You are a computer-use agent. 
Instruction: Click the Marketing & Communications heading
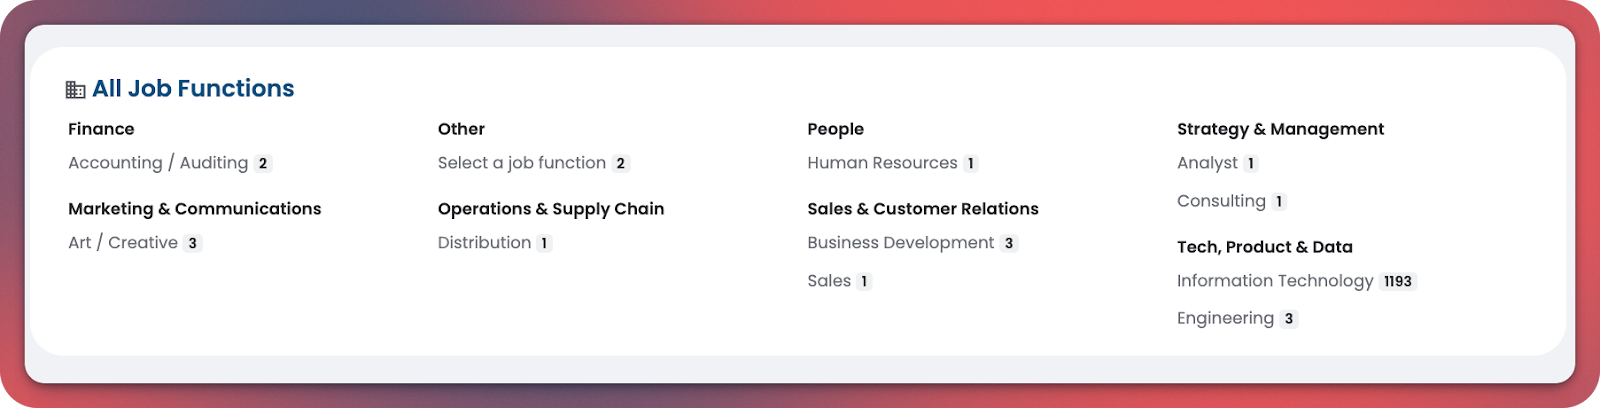tap(194, 209)
